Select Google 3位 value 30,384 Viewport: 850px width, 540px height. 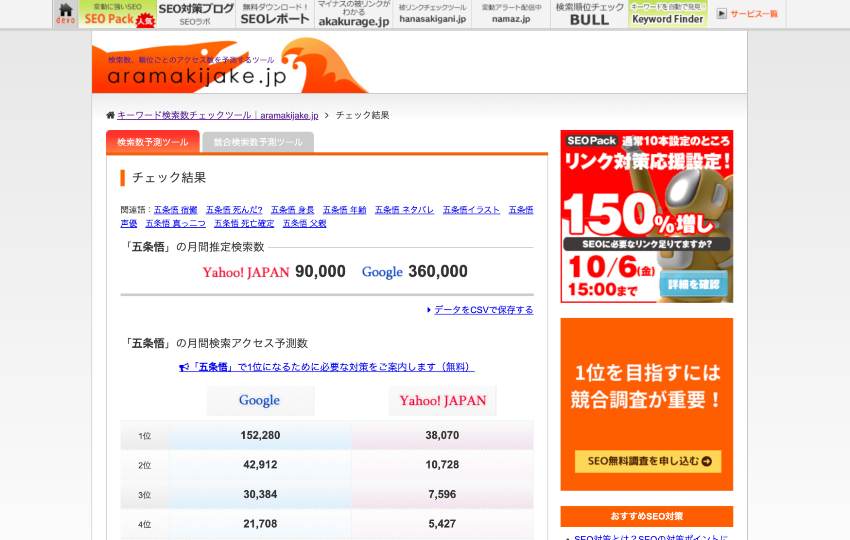(x=260, y=494)
